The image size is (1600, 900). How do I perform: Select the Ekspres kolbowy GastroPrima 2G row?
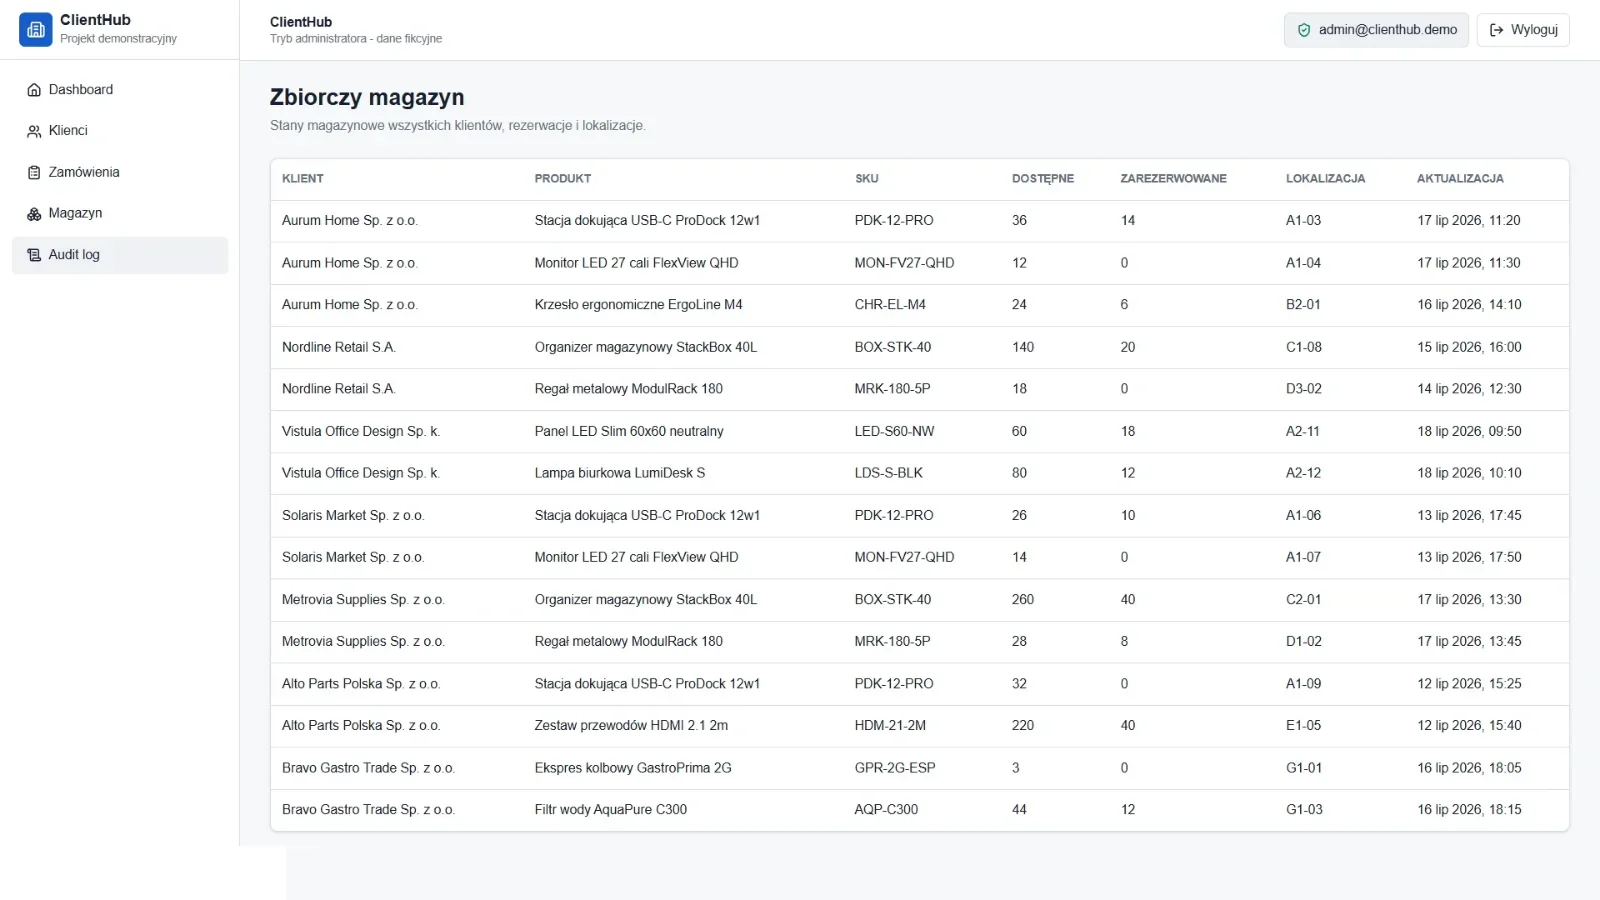(920, 768)
